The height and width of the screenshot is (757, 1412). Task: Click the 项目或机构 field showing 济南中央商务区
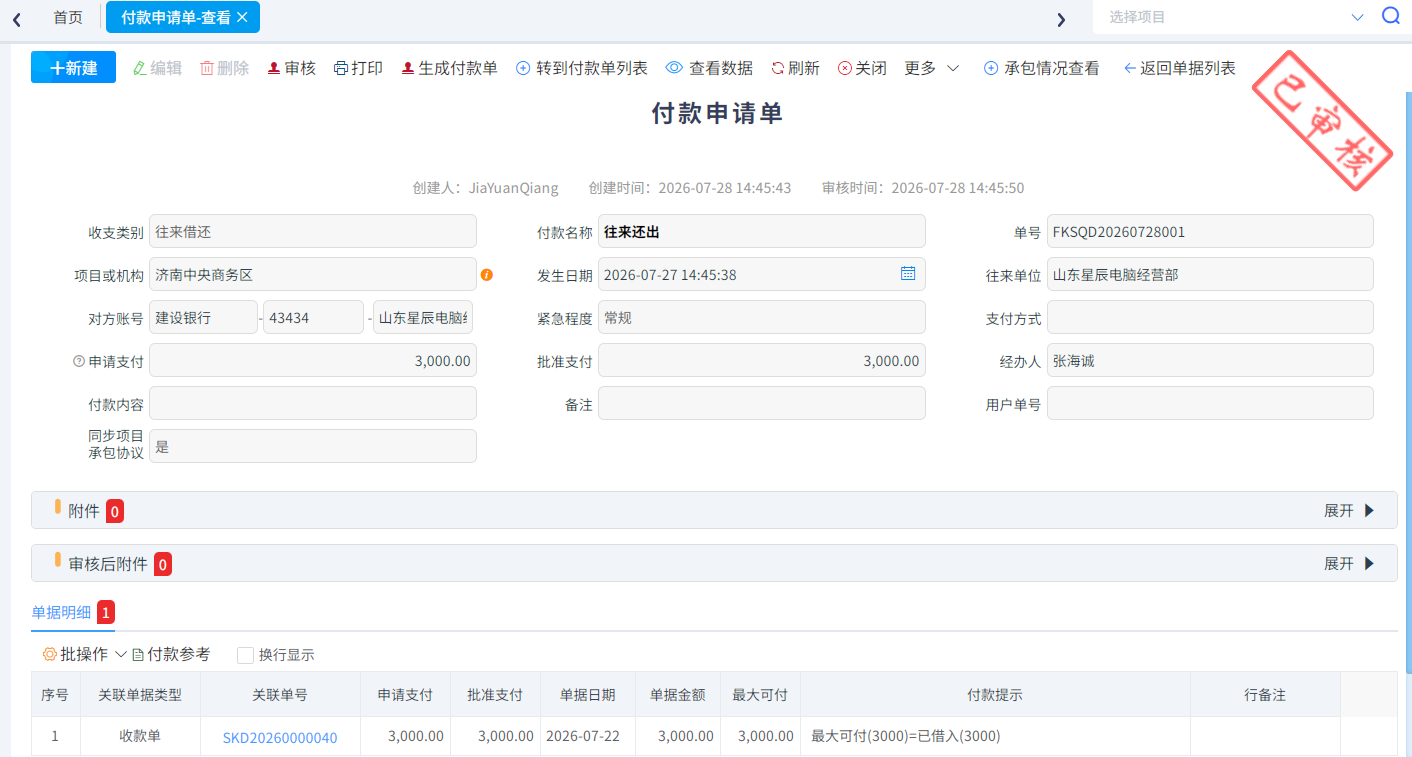pos(313,275)
